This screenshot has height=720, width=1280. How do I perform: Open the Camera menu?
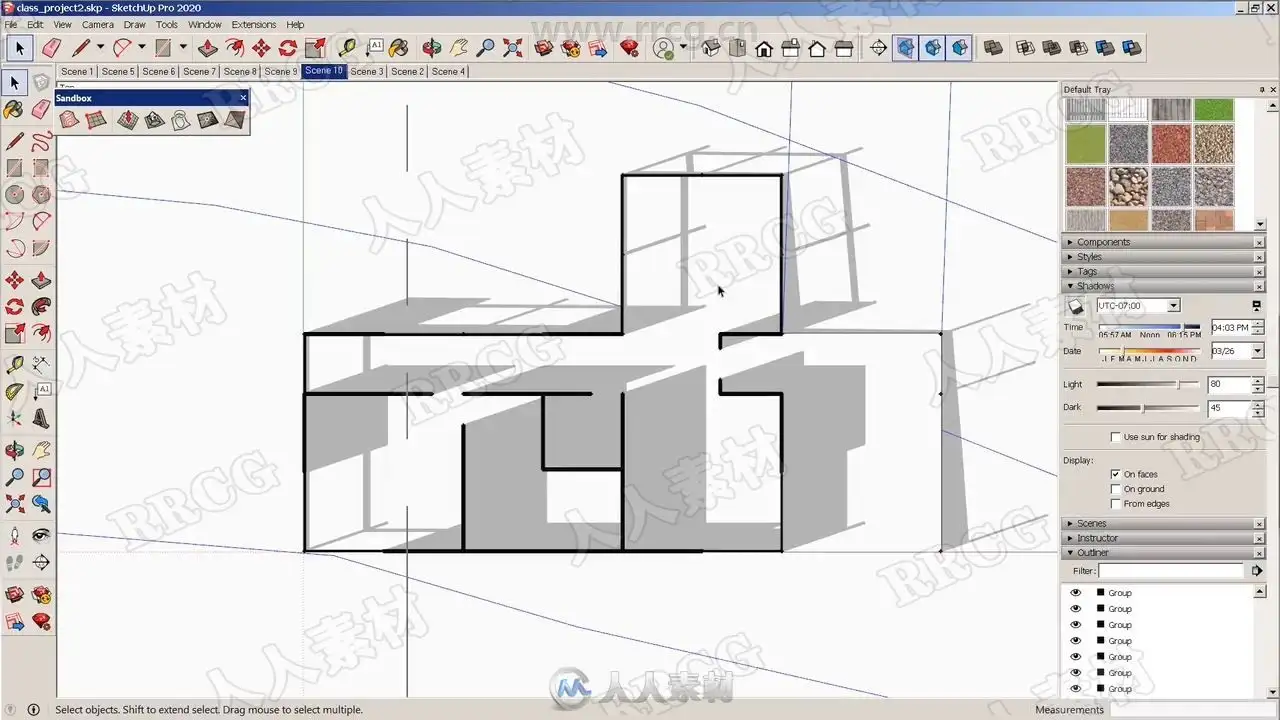(x=97, y=24)
